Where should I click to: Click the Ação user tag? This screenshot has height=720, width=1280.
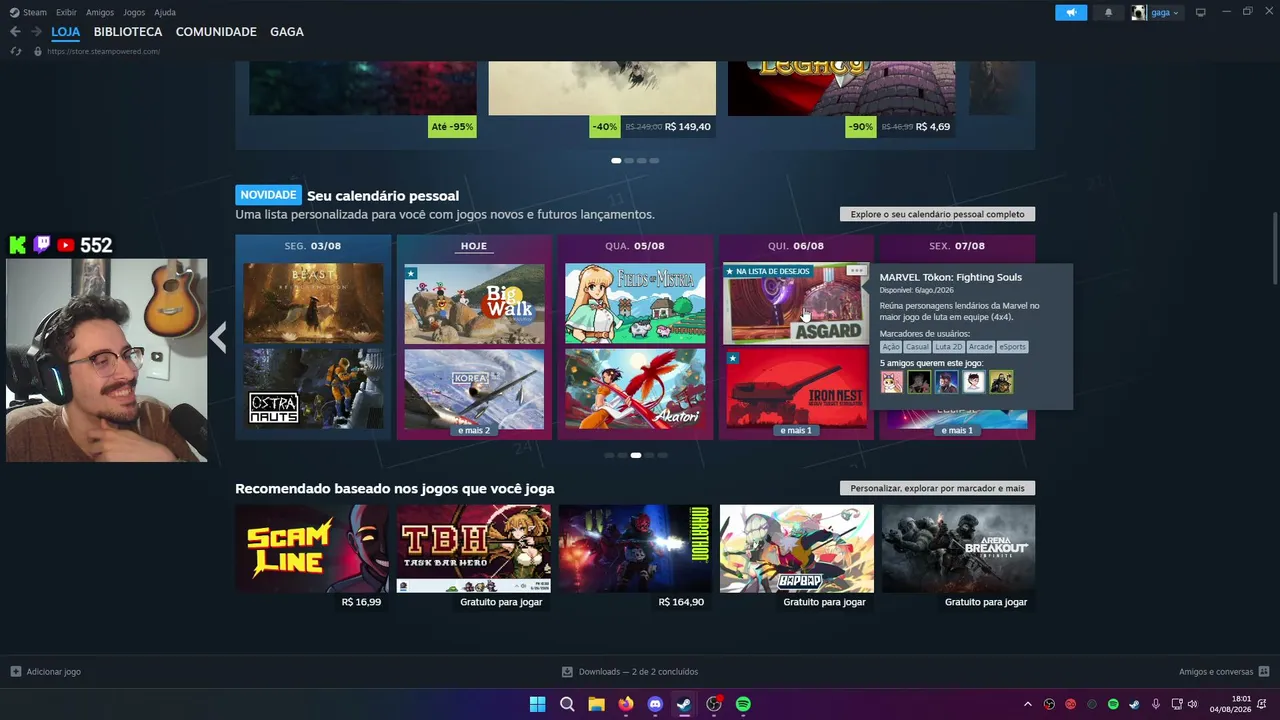tap(891, 347)
